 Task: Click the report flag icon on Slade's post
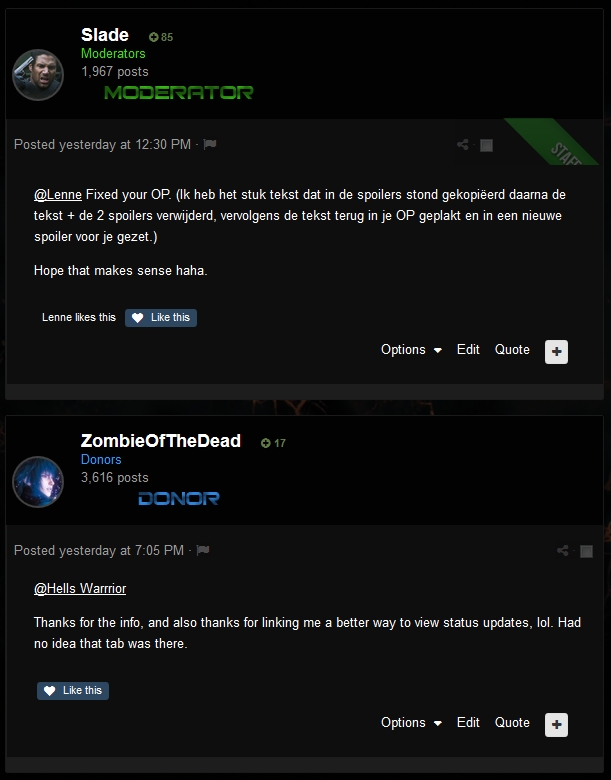click(x=209, y=144)
